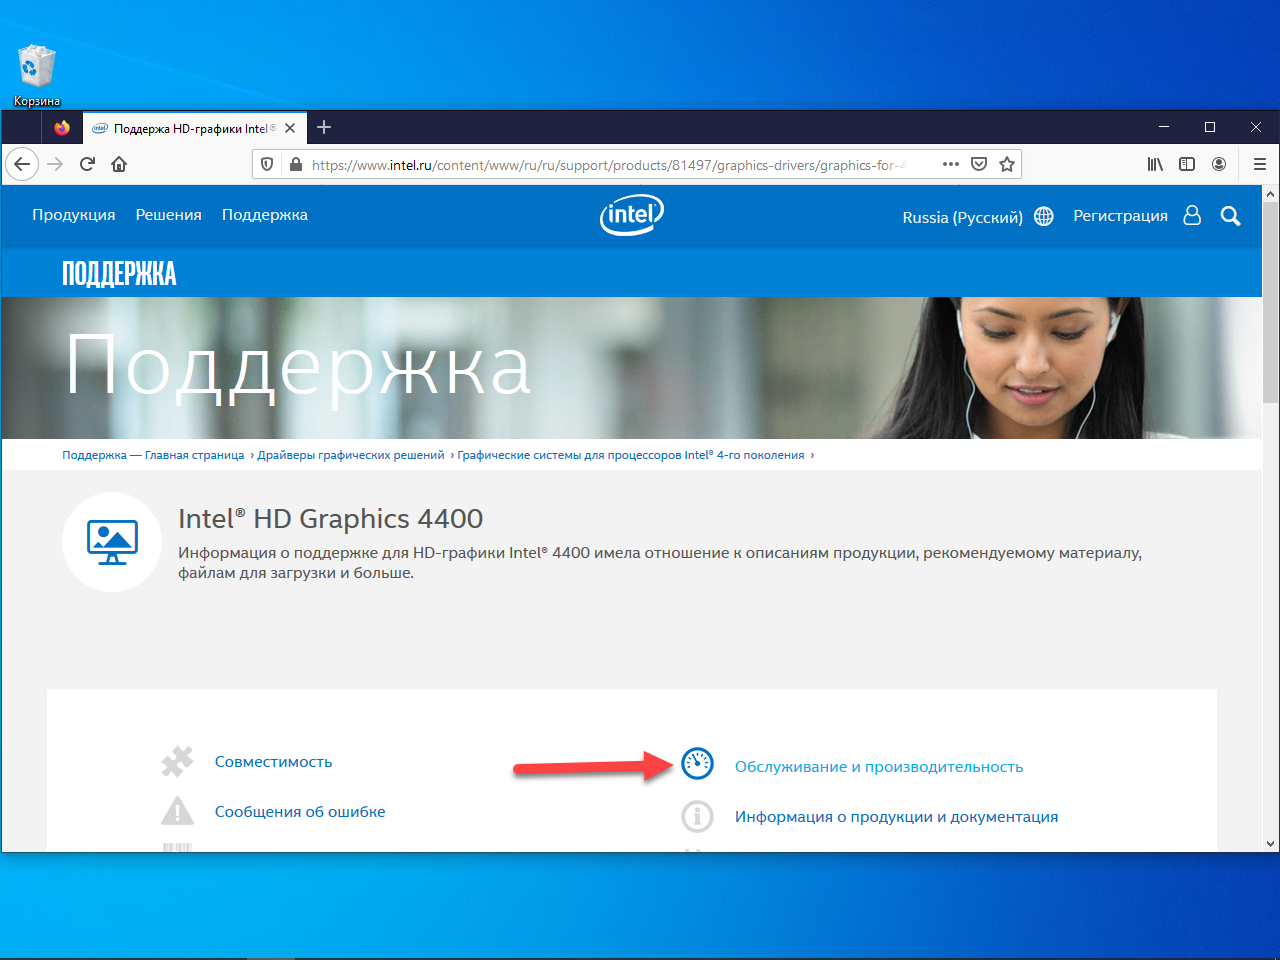Open Обслуживание и производительность link
This screenshot has height=960, width=1280.
tap(879, 767)
